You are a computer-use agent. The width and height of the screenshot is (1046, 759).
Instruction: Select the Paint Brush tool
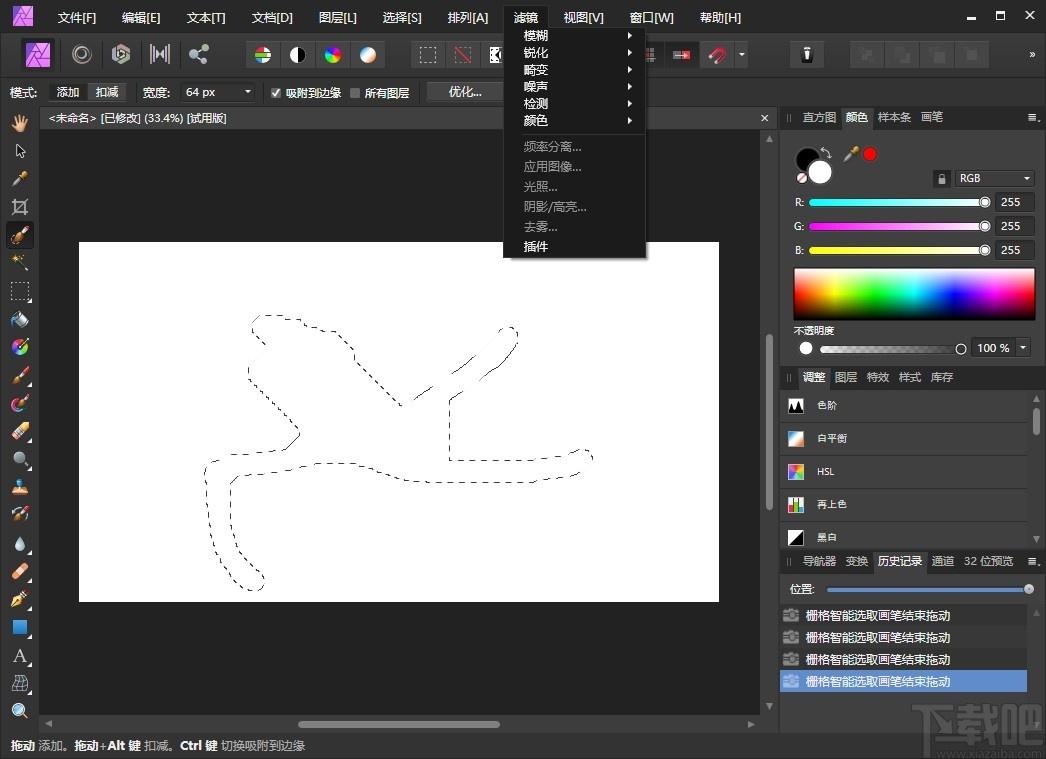pos(20,375)
